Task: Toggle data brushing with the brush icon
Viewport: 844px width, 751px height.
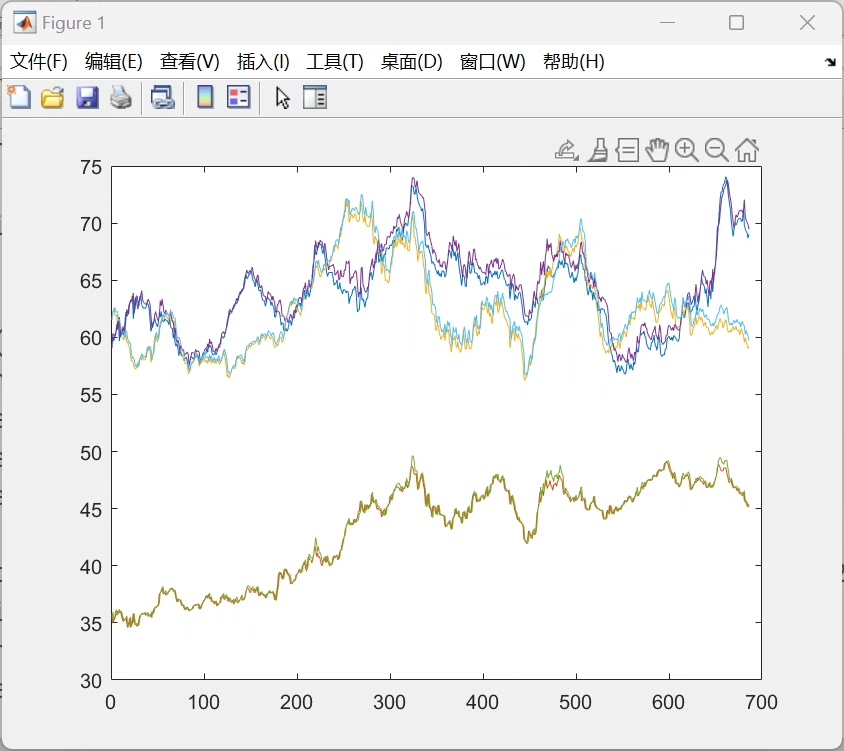Action: (x=598, y=150)
